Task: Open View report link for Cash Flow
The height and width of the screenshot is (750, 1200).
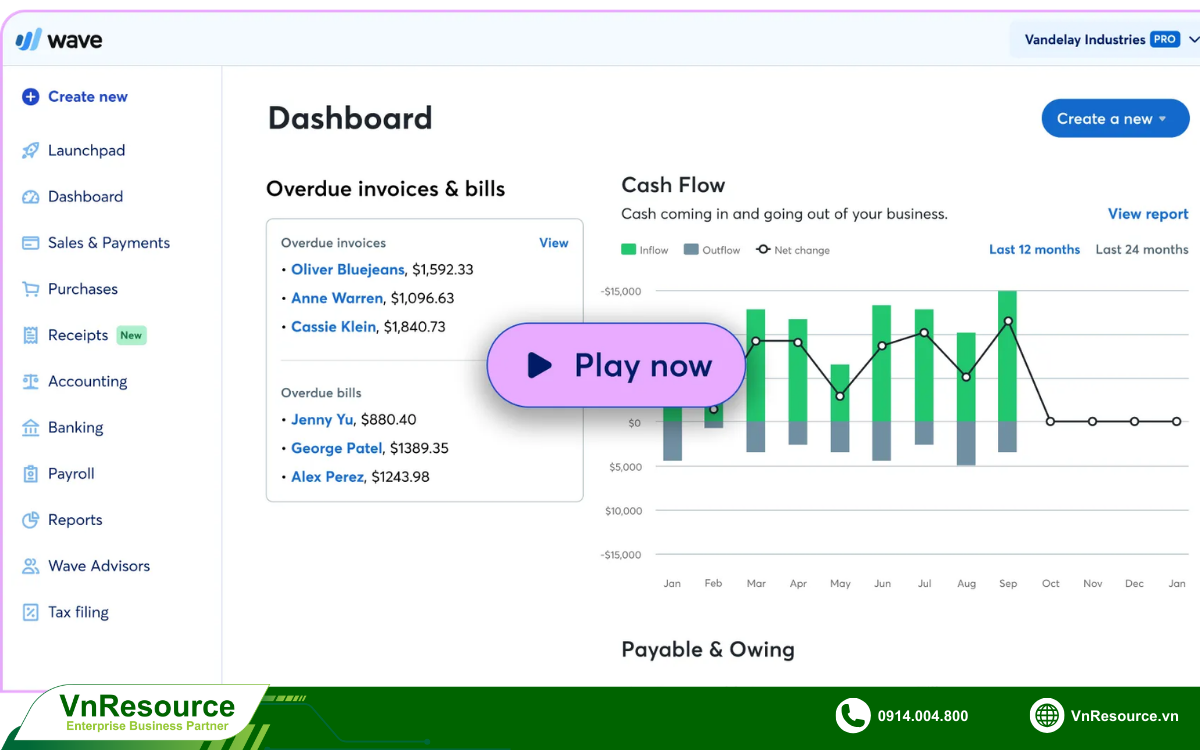Action: pos(1147,214)
